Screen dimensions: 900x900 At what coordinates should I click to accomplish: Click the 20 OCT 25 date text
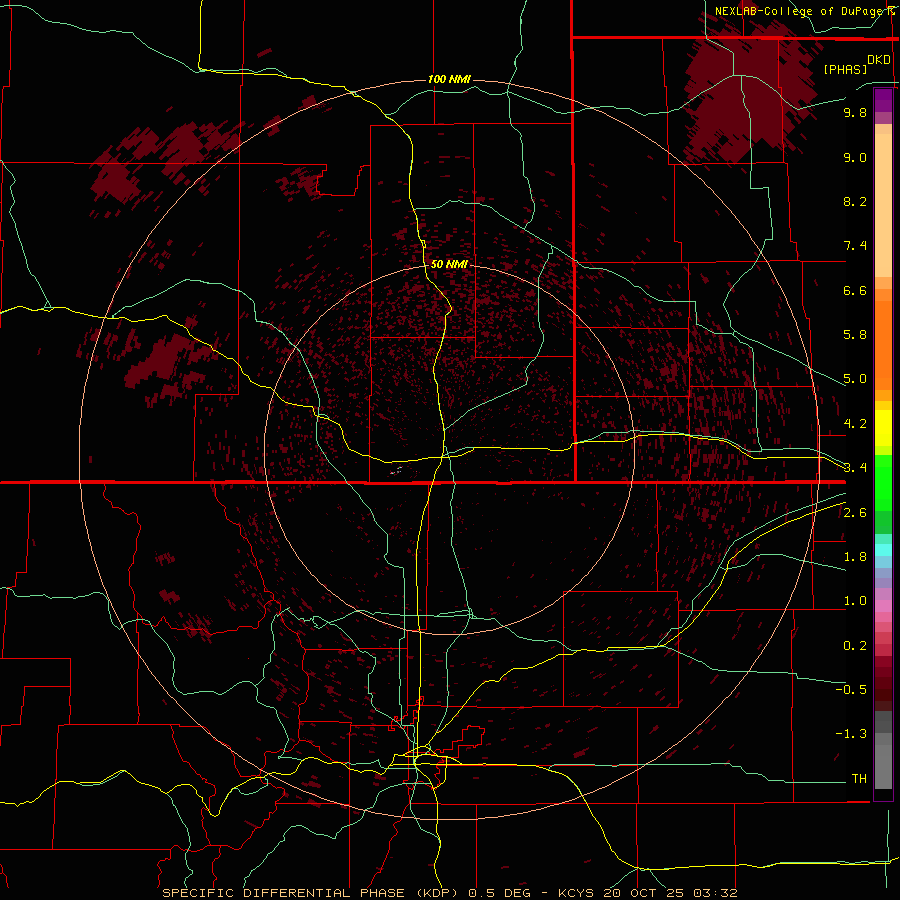645,893
